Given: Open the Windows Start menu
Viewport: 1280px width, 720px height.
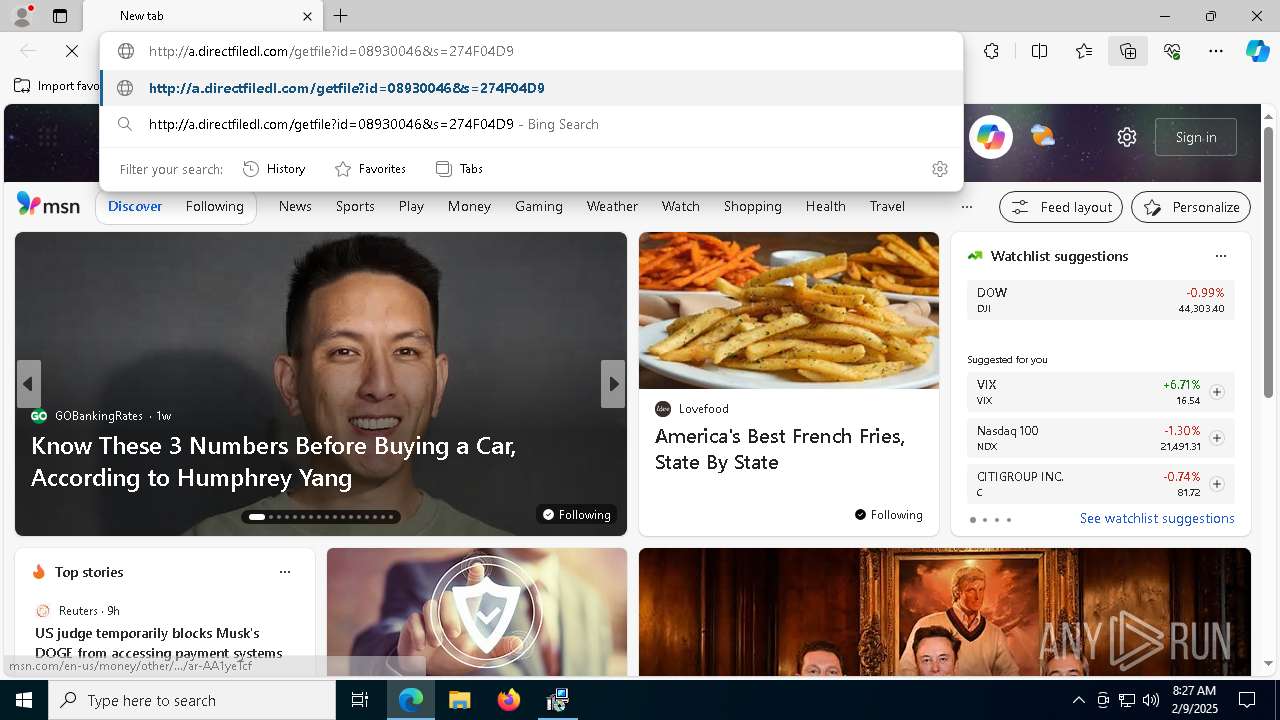Looking at the screenshot, I should click(x=24, y=700).
